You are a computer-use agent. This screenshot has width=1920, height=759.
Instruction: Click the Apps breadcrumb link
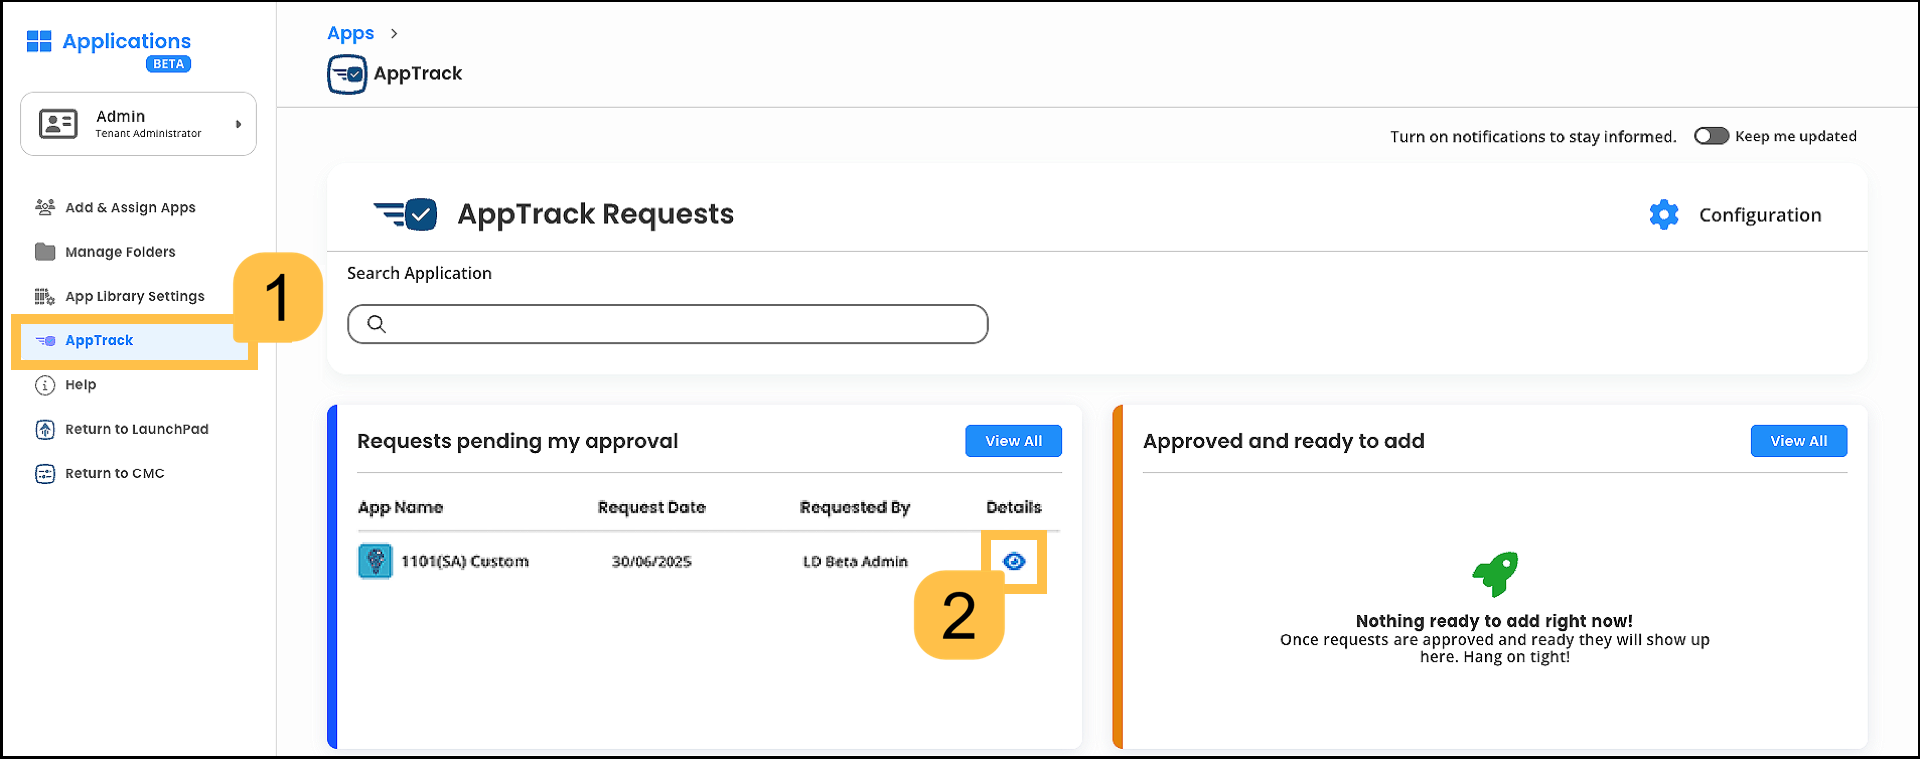tap(350, 33)
